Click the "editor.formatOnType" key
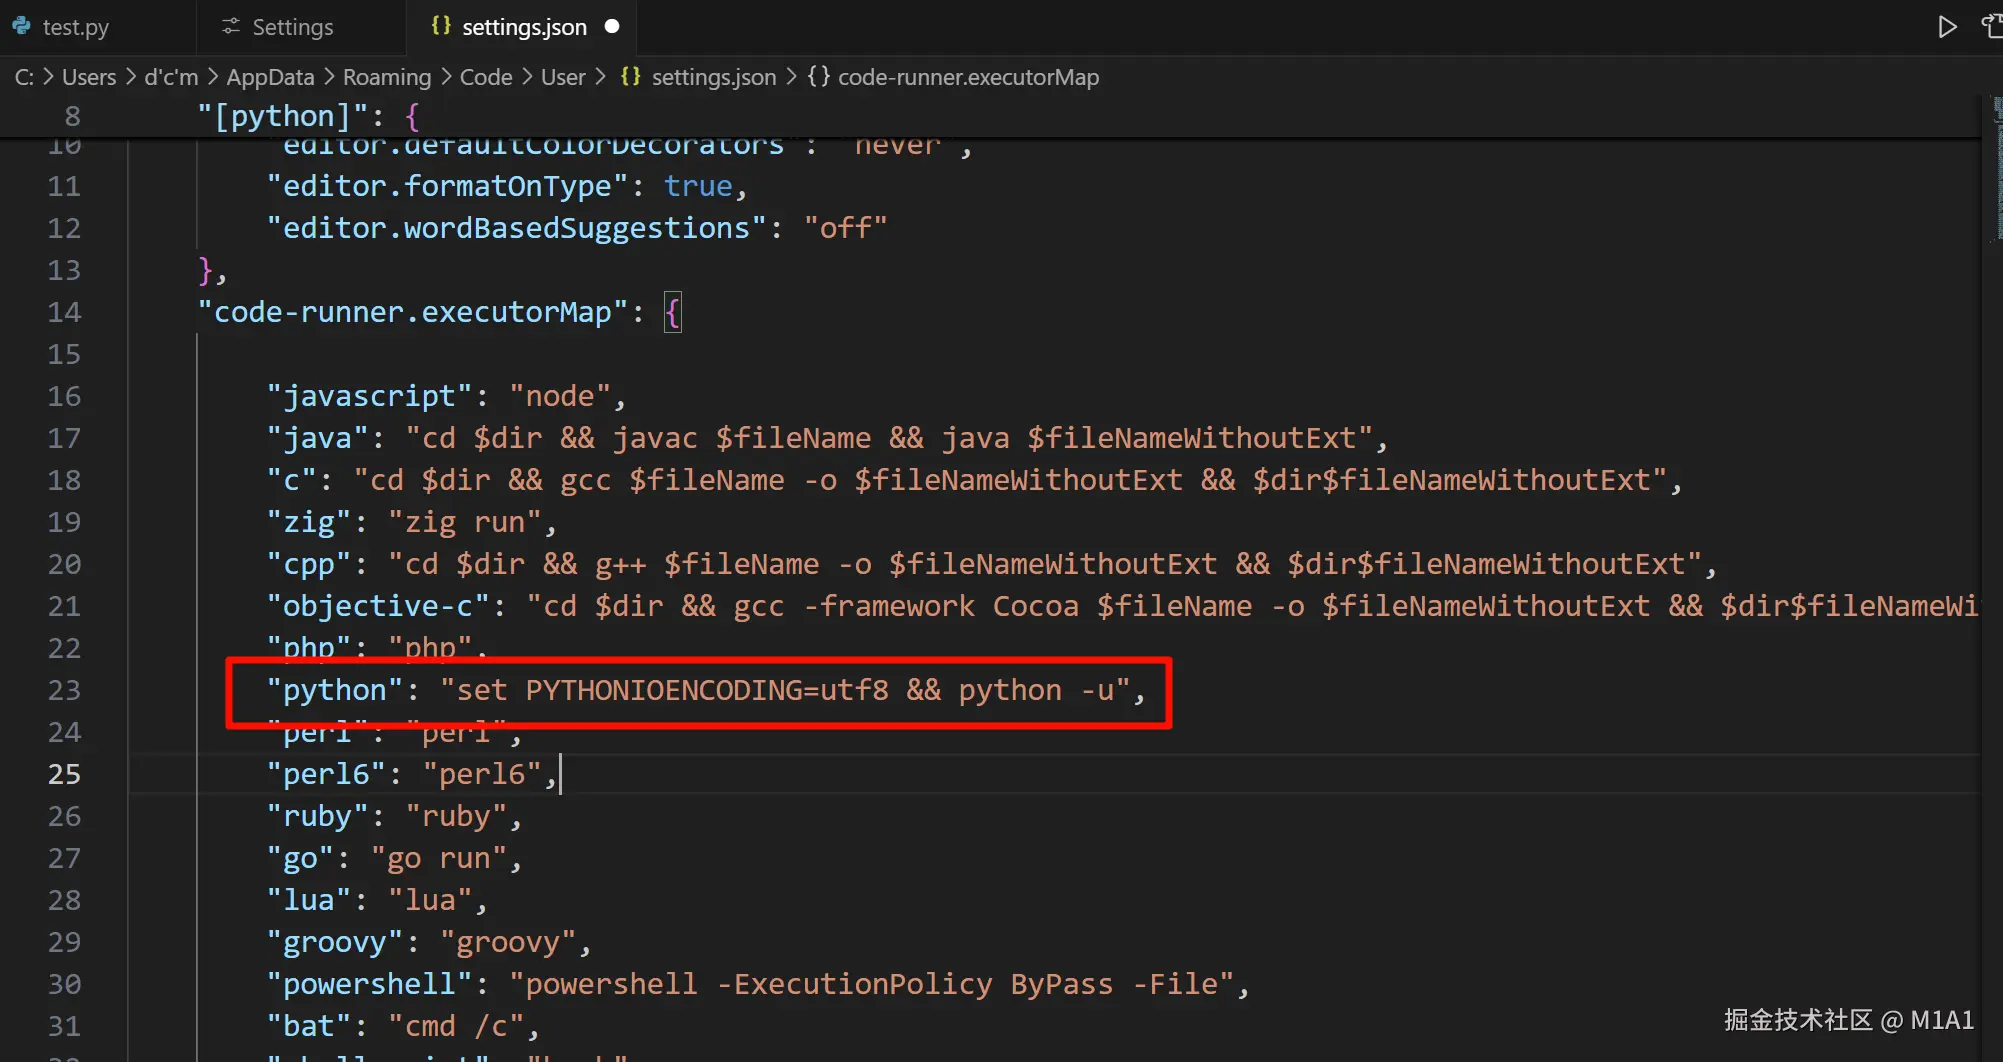The width and height of the screenshot is (2003, 1062). [x=447, y=186]
